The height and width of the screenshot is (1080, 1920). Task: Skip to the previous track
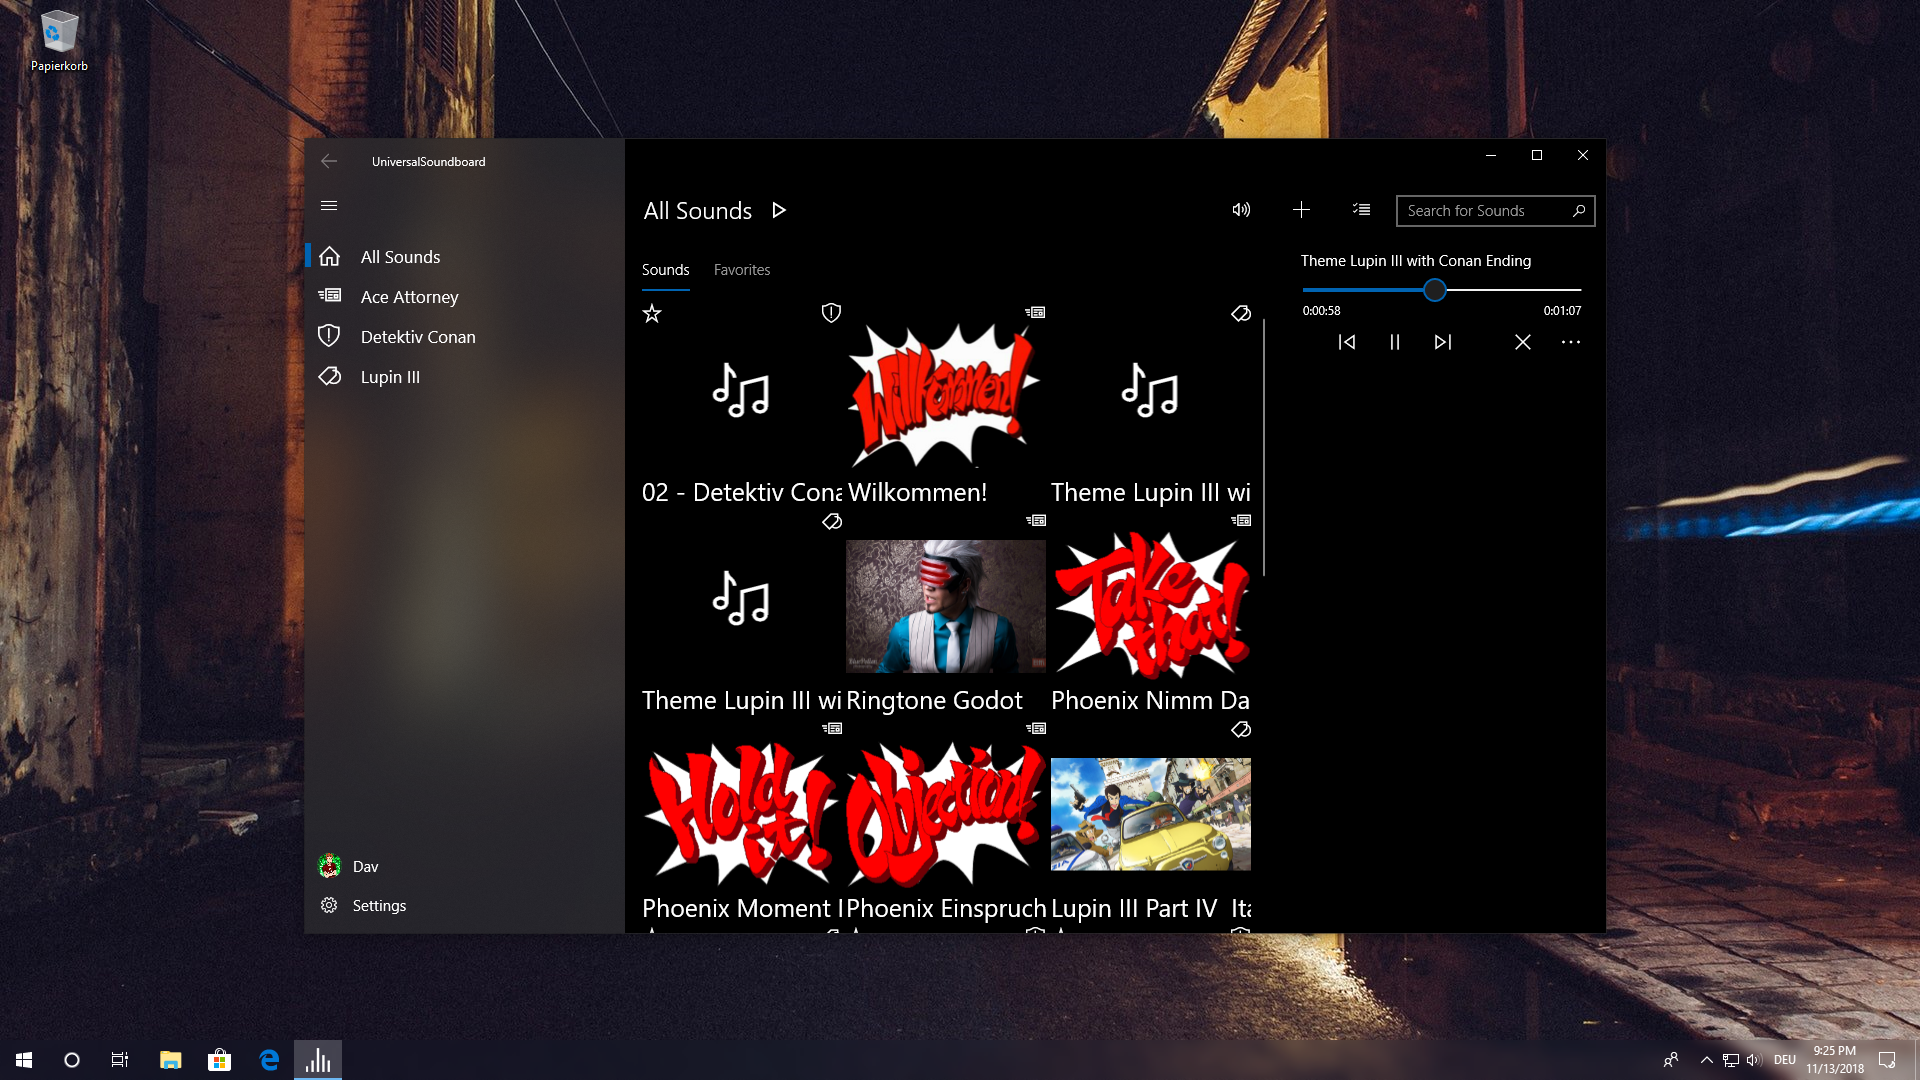(x=1347, y=342)
